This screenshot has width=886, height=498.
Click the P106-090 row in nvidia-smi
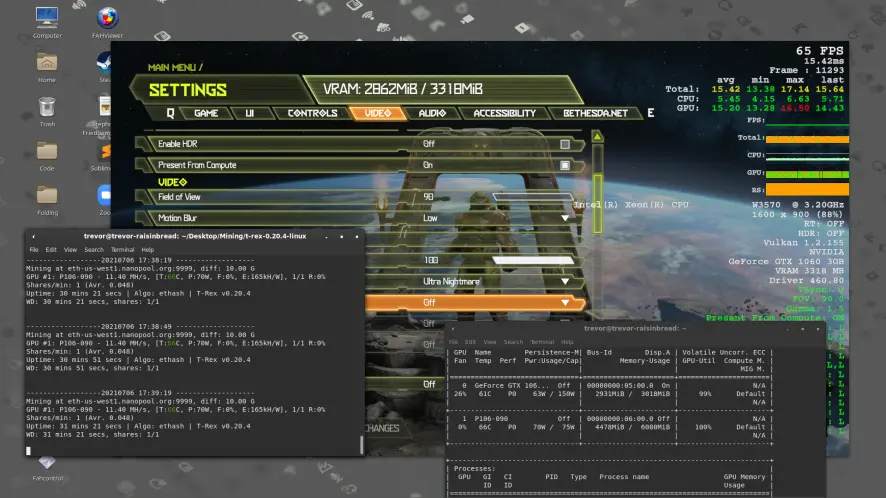609,427
